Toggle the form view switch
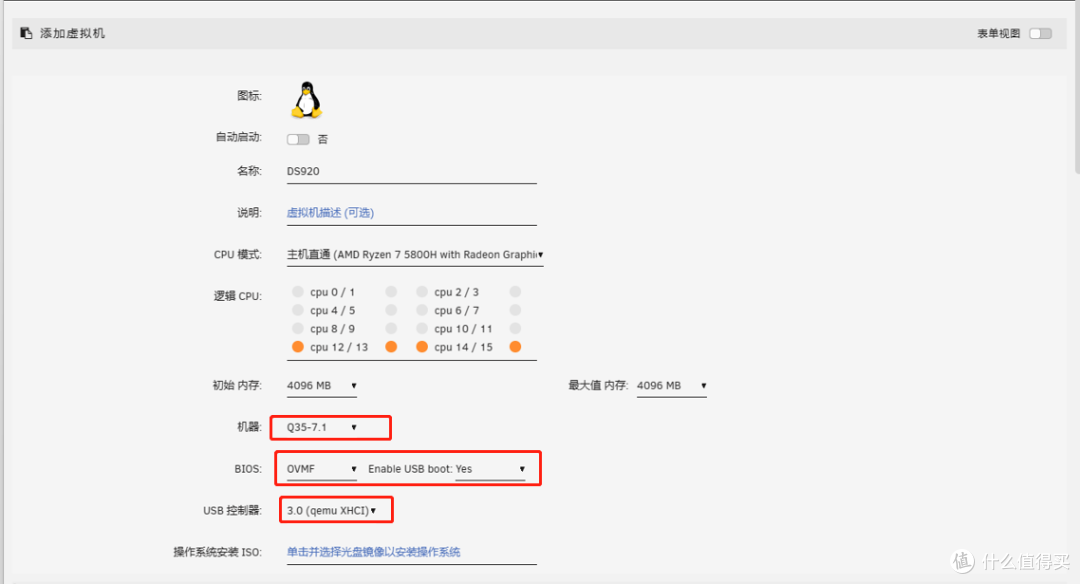 (x=1040, y=33)
